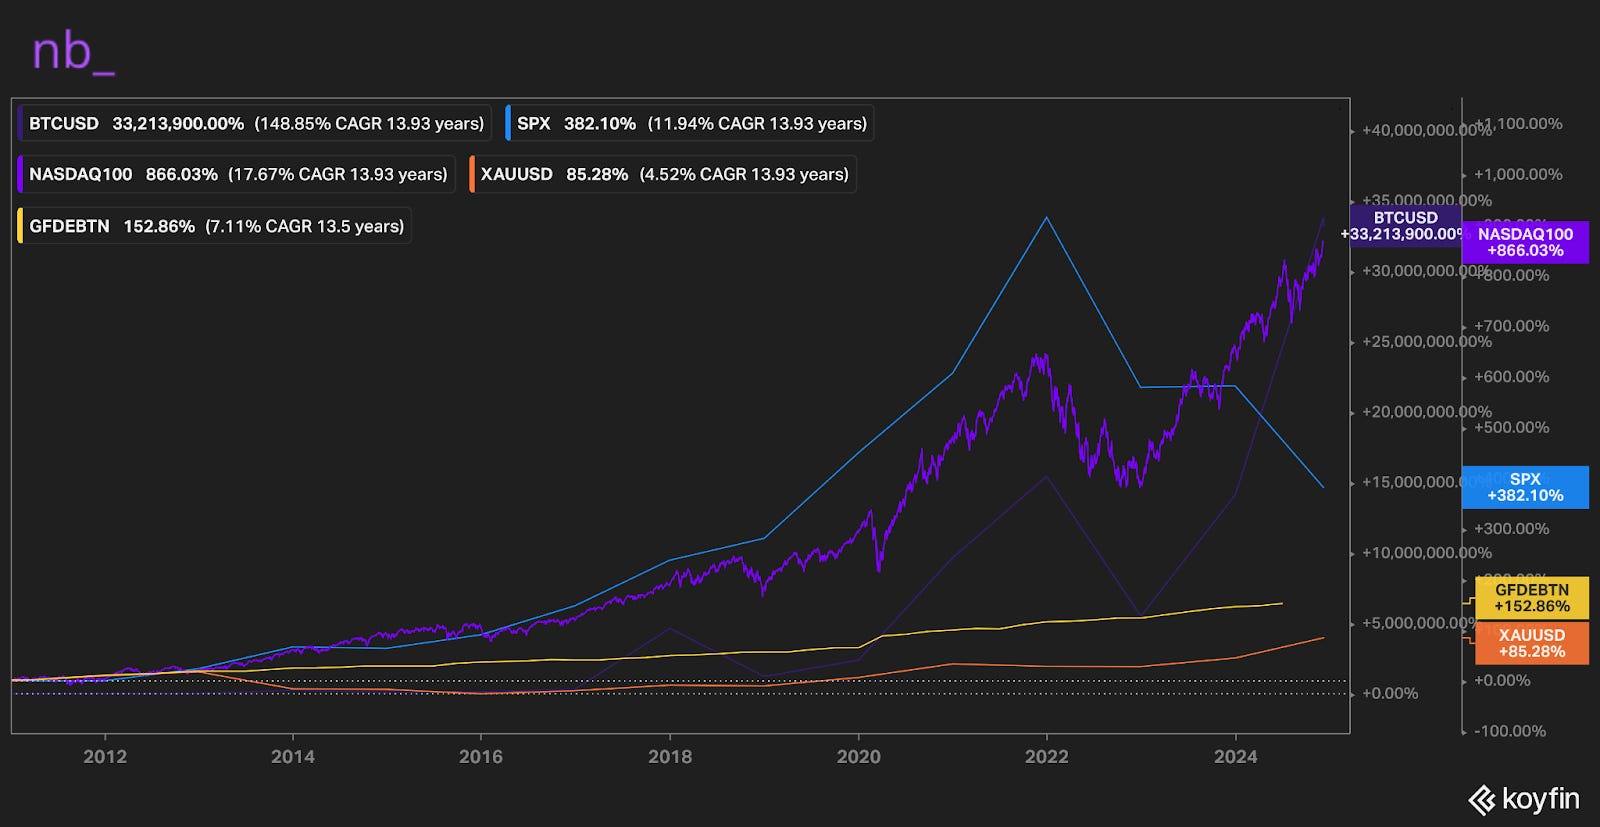Click the XAUUSD +85.28% axis tag
The image size is (1600, 827).
point(1532,643)
